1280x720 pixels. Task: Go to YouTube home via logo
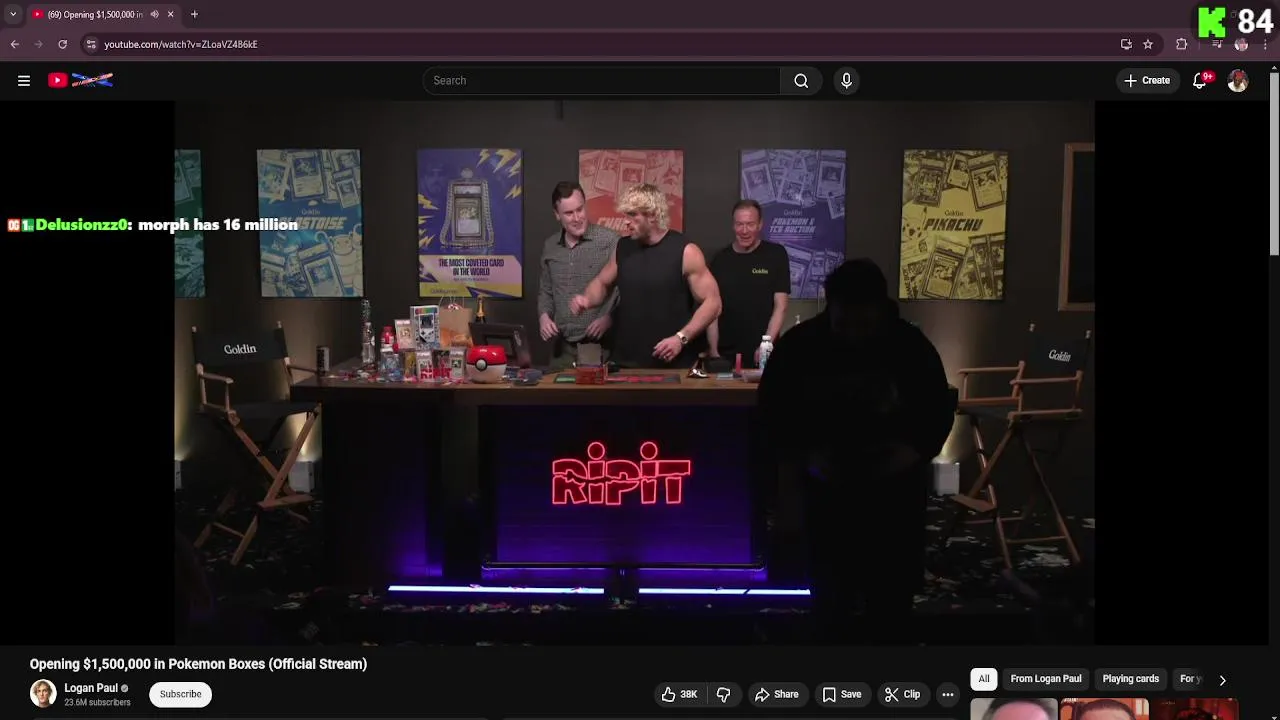click(81, 80)
